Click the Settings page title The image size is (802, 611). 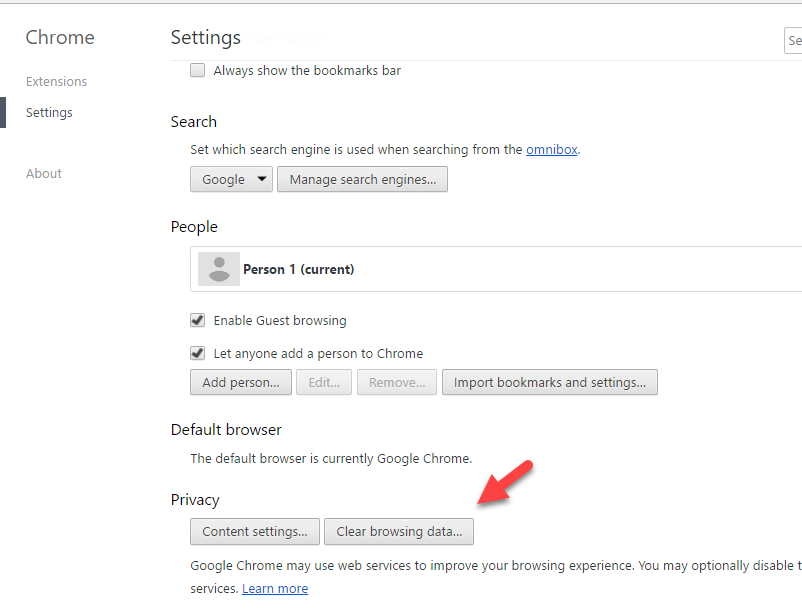(x=206, y=38)
